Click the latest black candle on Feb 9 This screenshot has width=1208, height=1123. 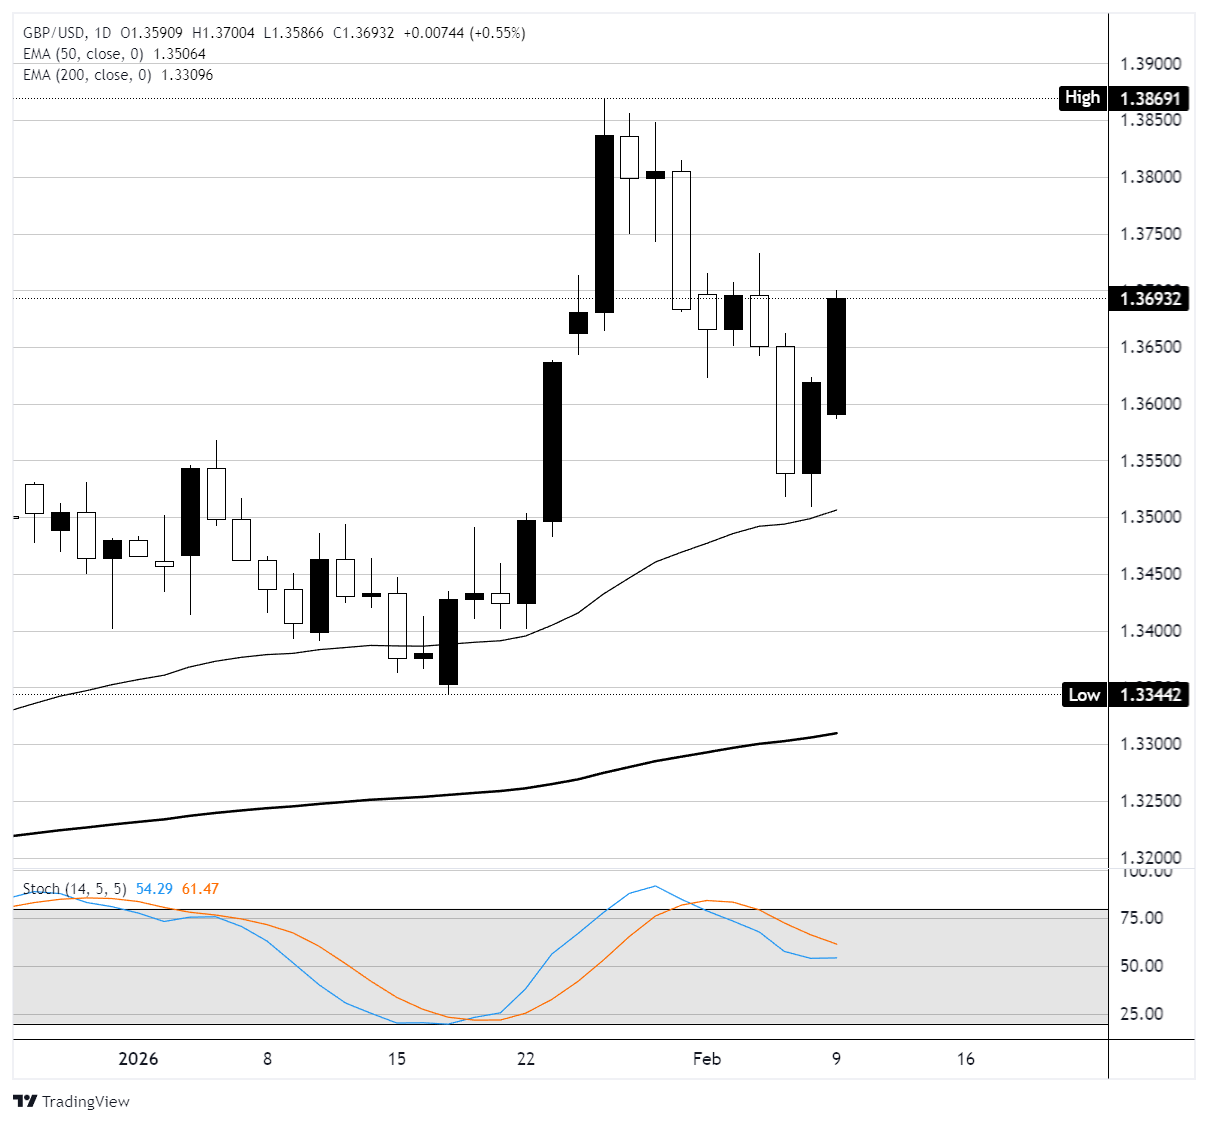[x=836, y=356]
